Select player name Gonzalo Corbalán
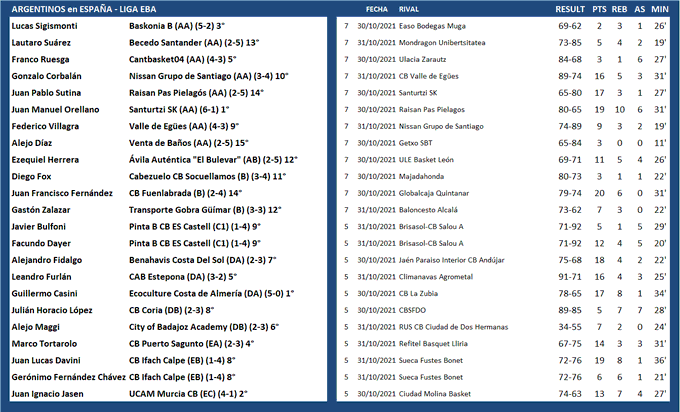The height and width of the screenshot is (412, 680). point(46,76)
